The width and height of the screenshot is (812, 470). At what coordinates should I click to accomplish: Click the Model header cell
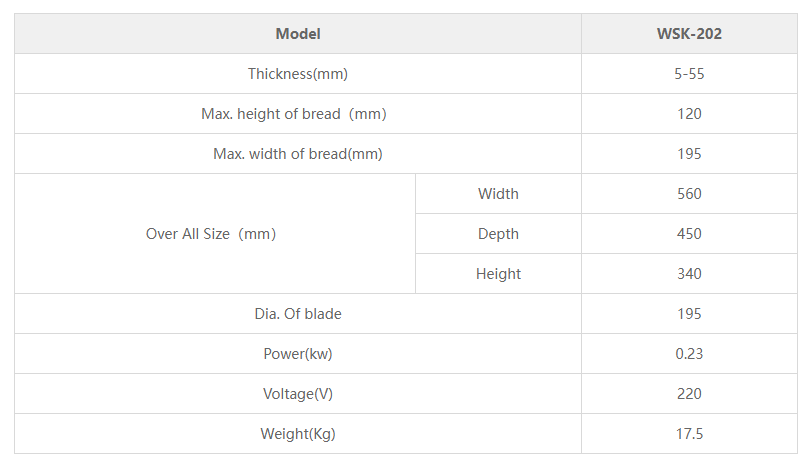(x=298, y=34)
